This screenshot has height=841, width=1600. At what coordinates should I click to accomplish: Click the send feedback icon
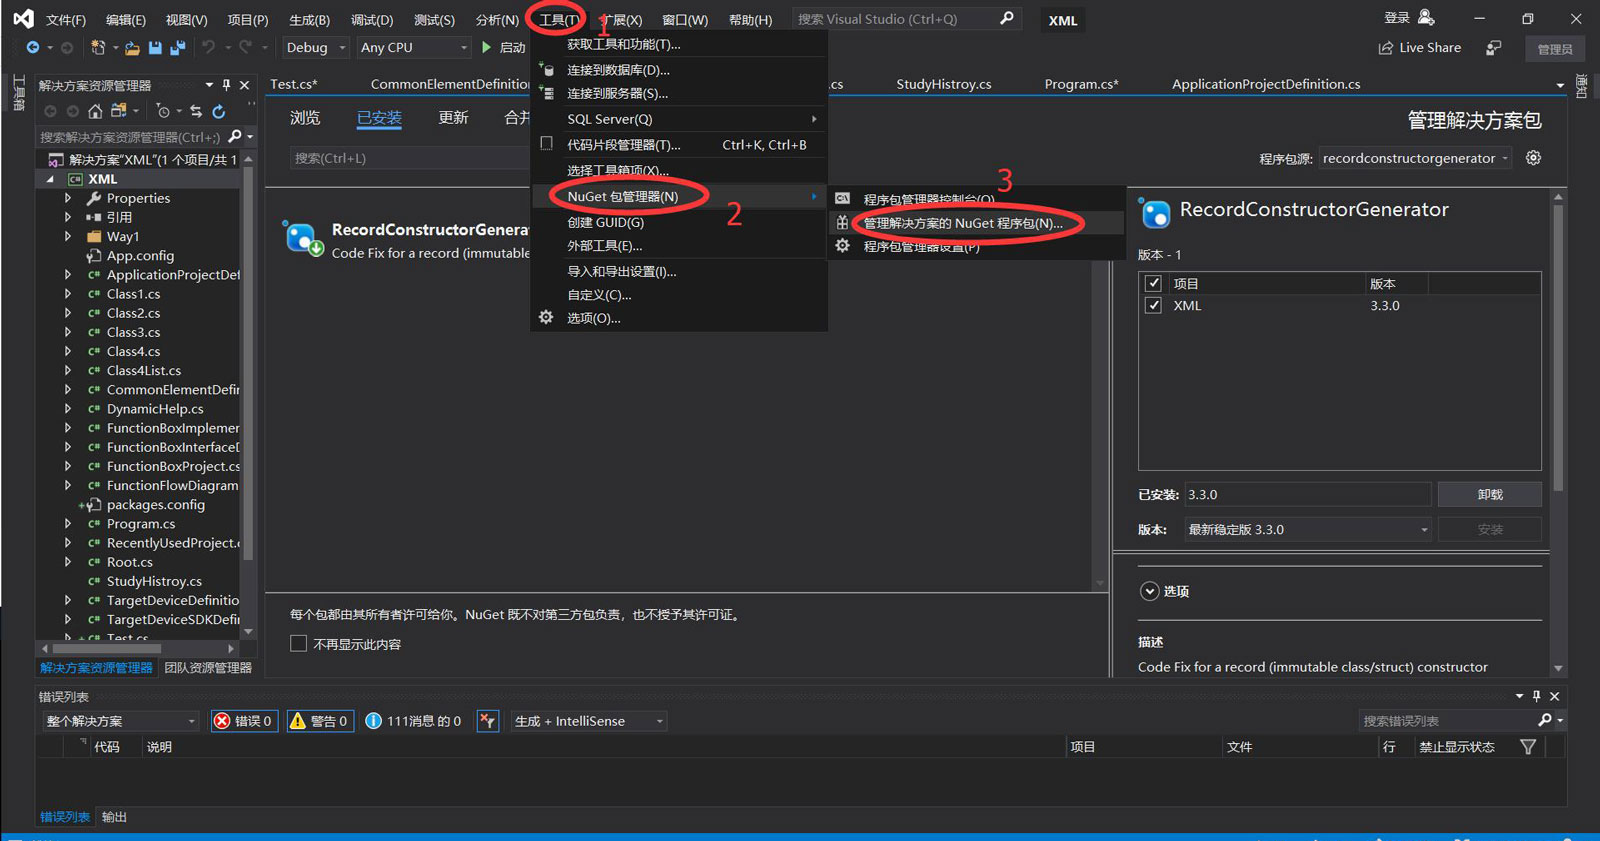(1493, 48)
